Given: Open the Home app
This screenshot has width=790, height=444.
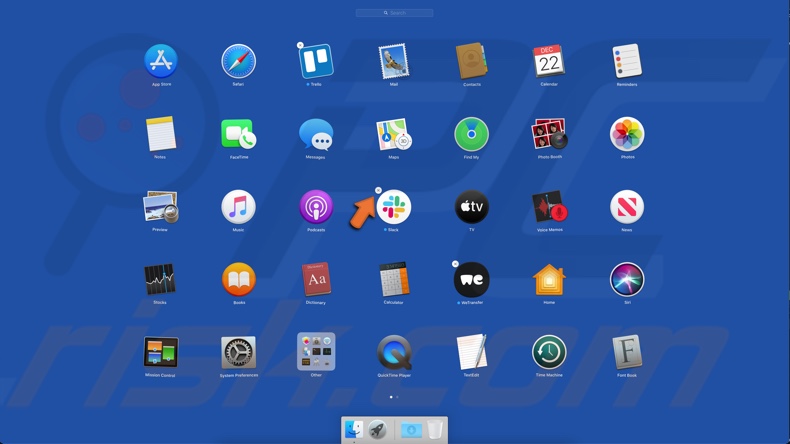Looking at the screenshot, I should coord(549,279).
